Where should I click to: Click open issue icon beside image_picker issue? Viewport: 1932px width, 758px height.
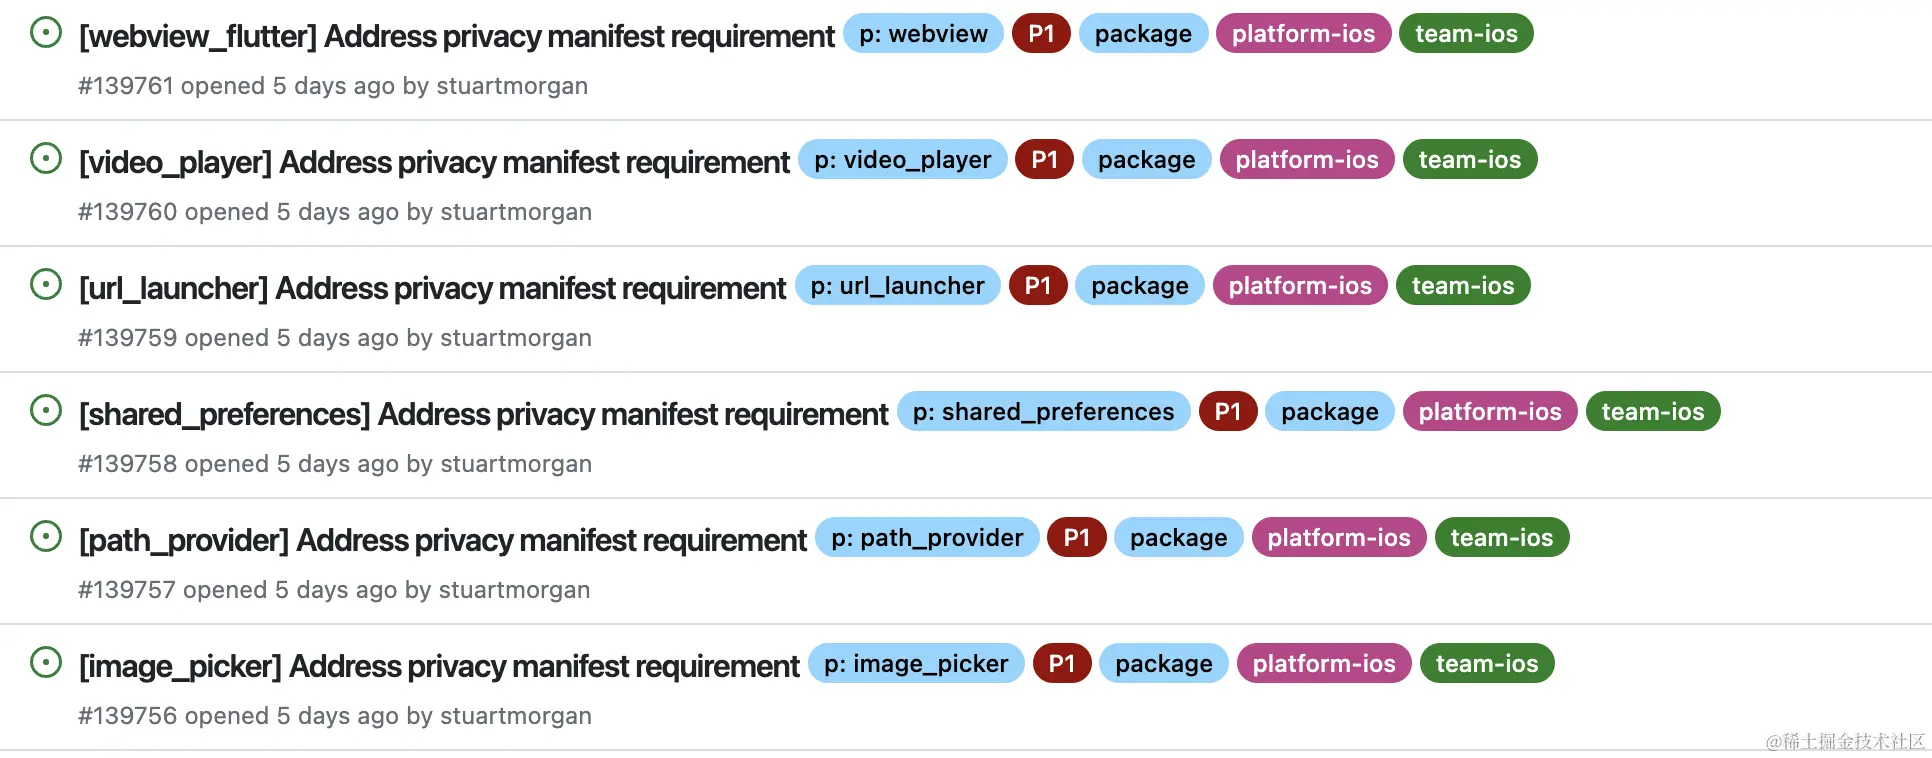tap(46, 663)
